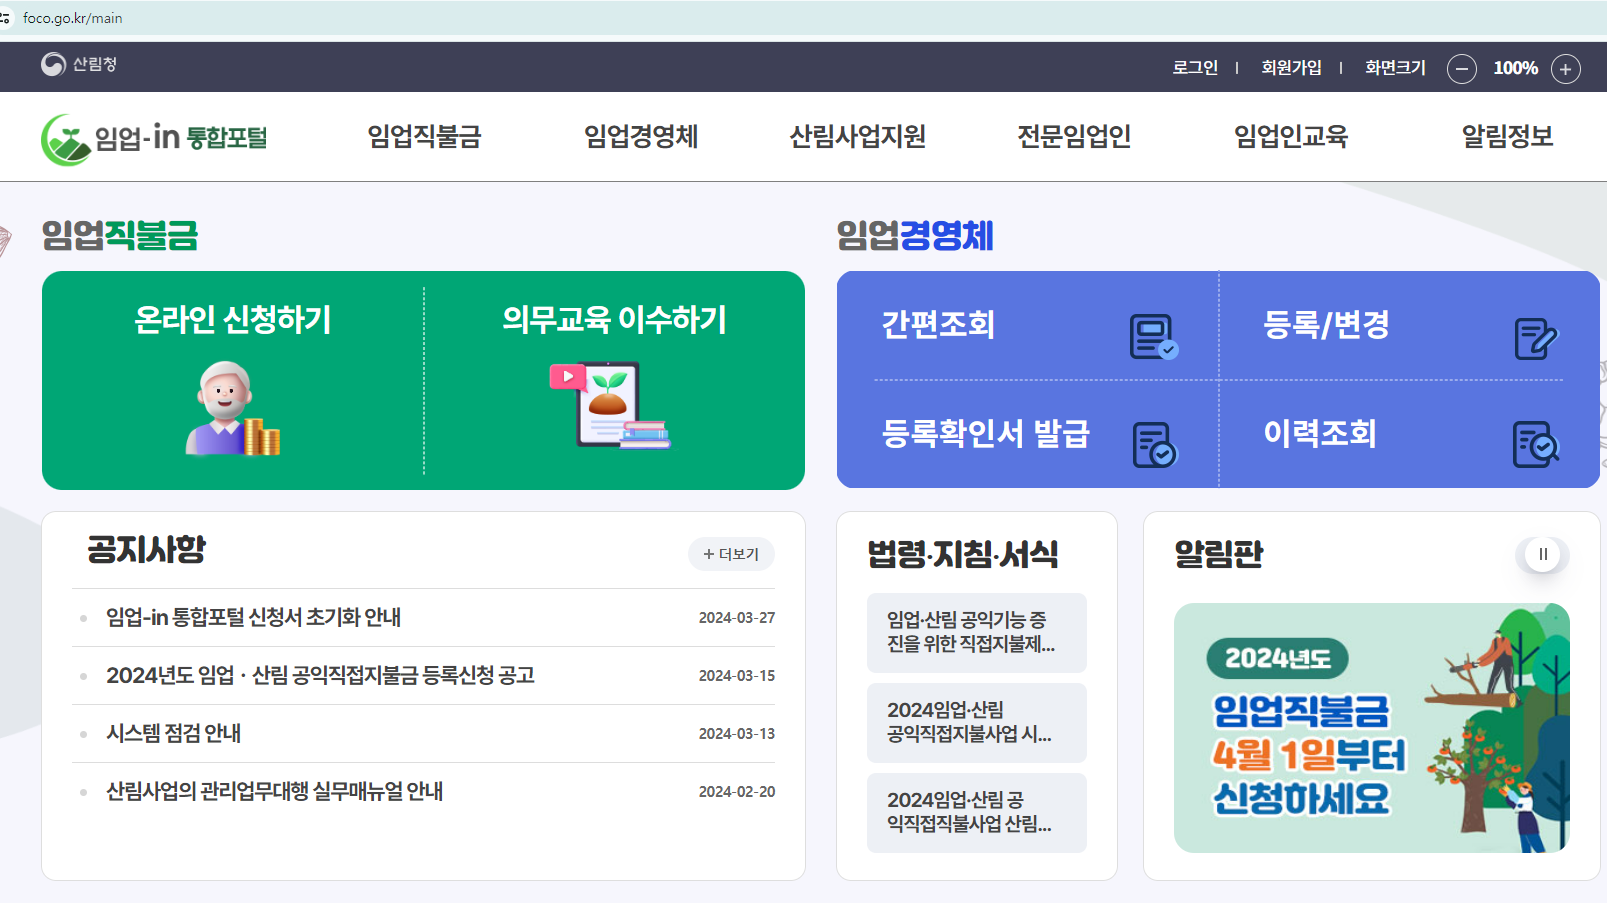Click 더보기 to see all notices
Image resolution: width=1607 pixels, height=903 pixels.
tap(731, 554)
